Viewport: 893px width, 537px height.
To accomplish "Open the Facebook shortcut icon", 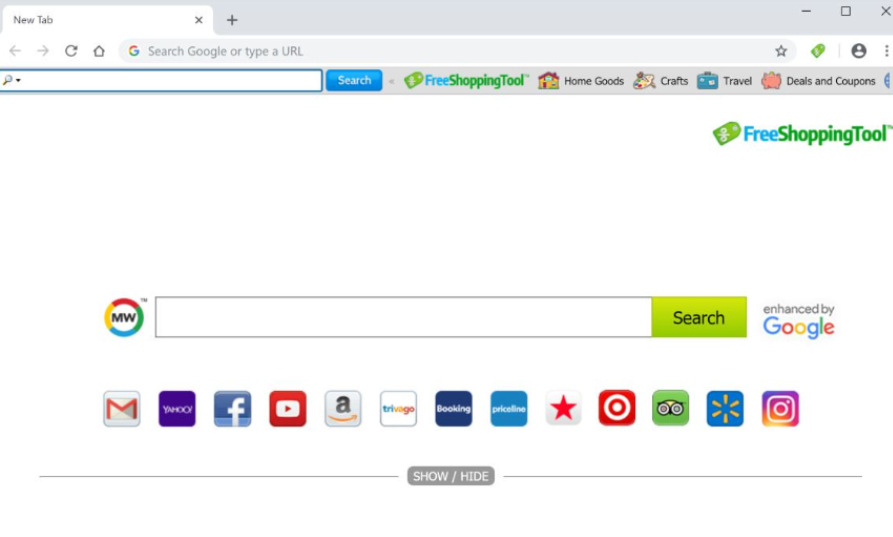I will [232, 408].
